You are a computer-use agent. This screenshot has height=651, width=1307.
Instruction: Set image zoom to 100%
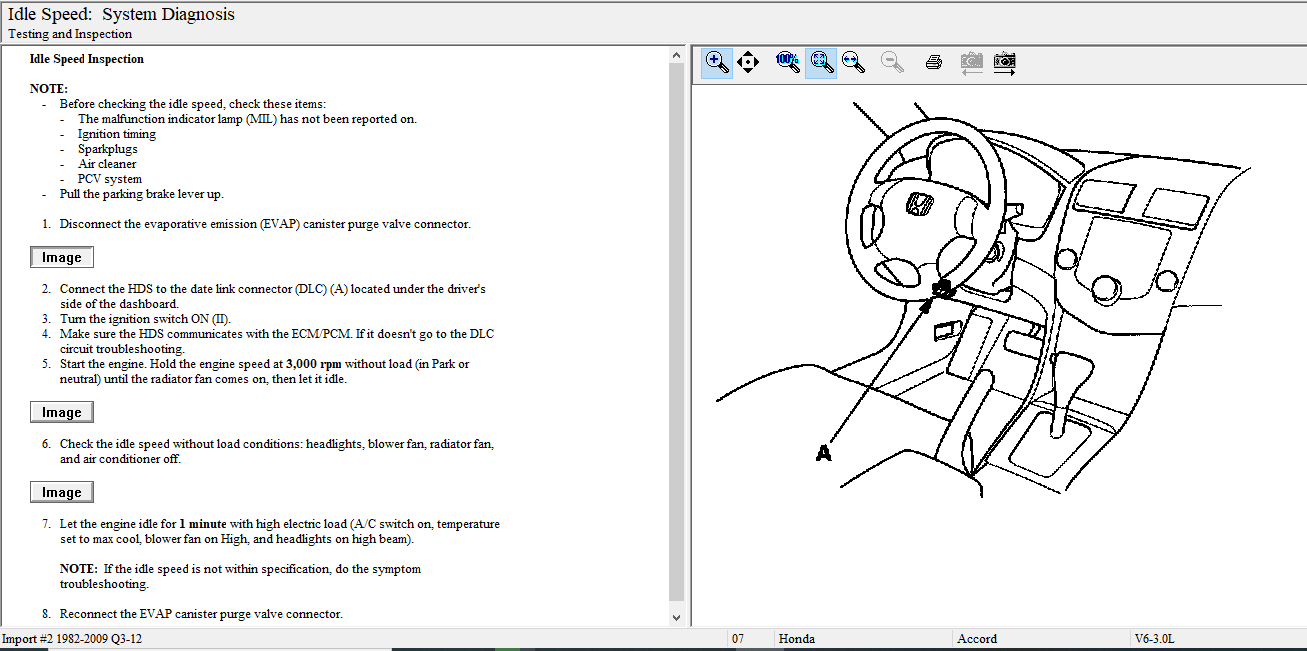coord(788,62)
